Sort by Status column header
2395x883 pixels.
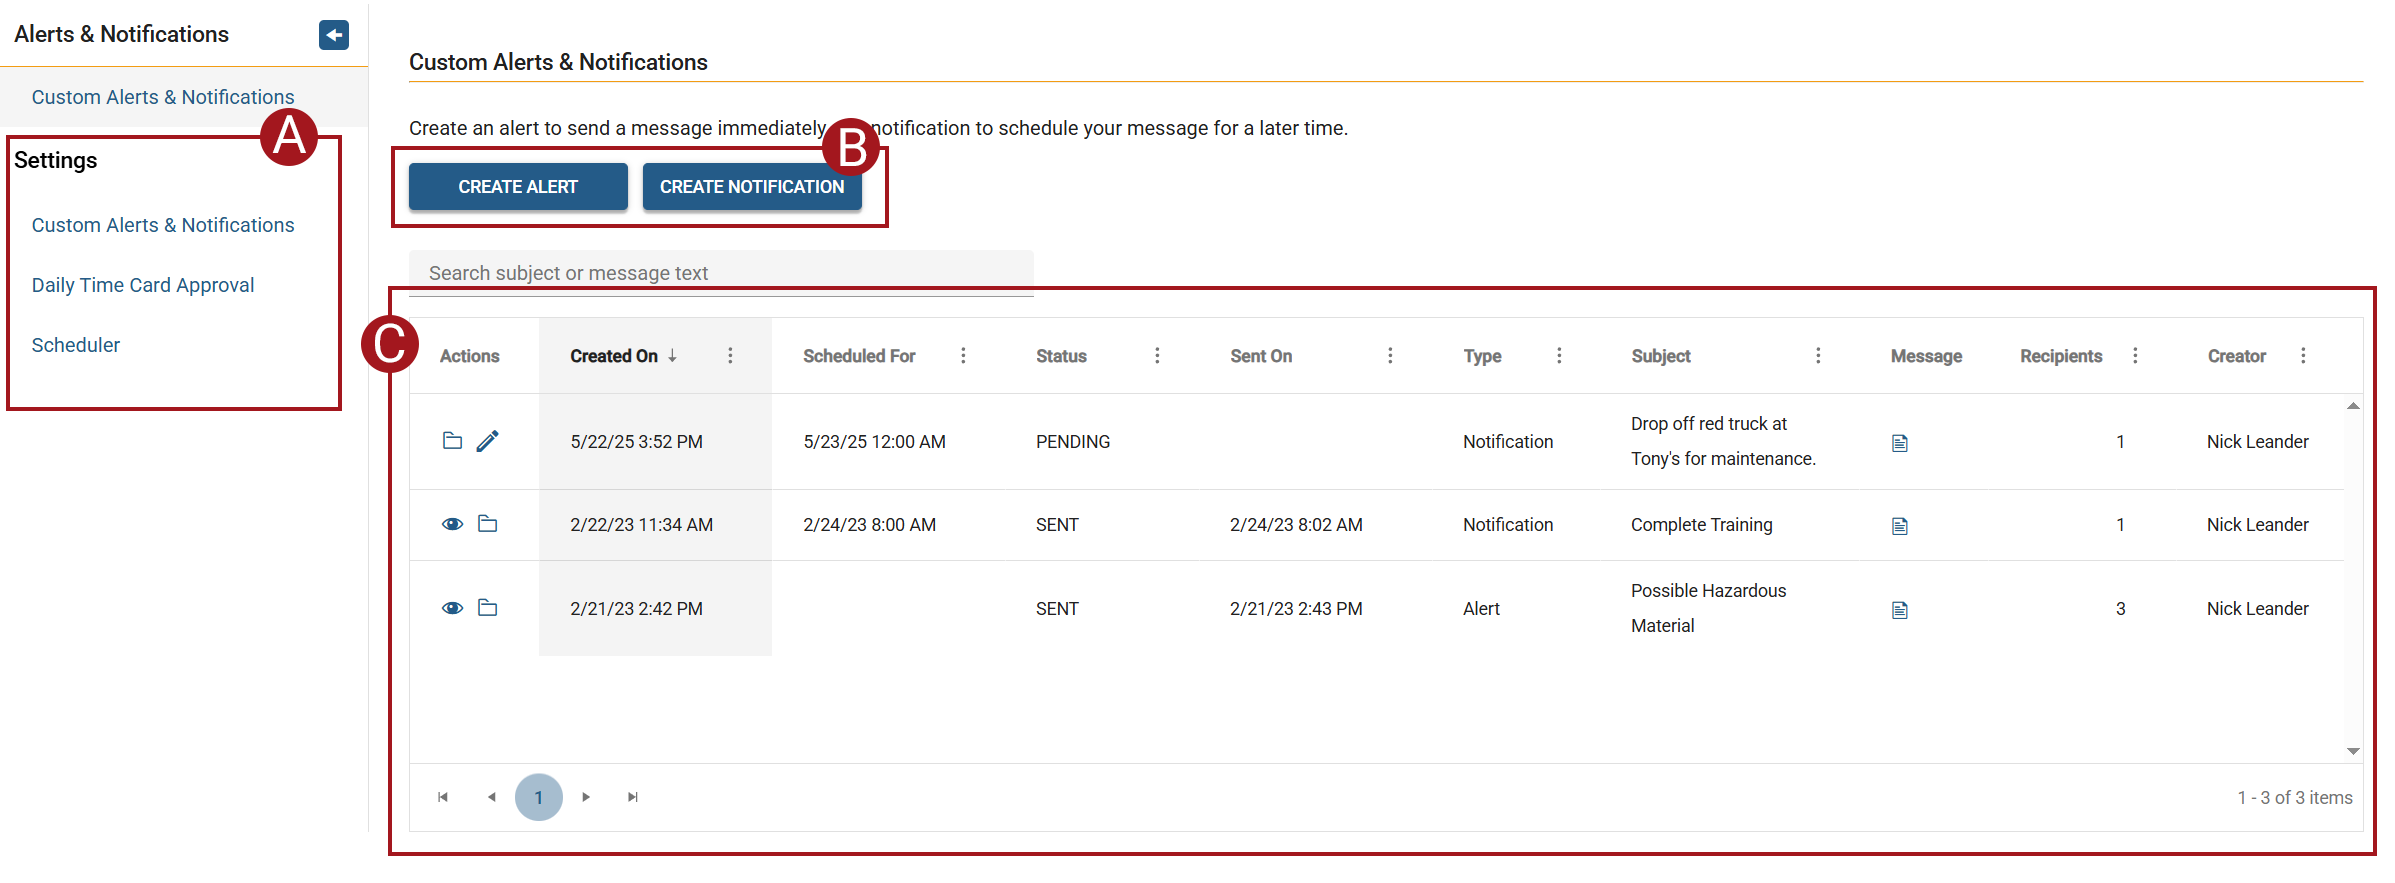pos(1061,356)
